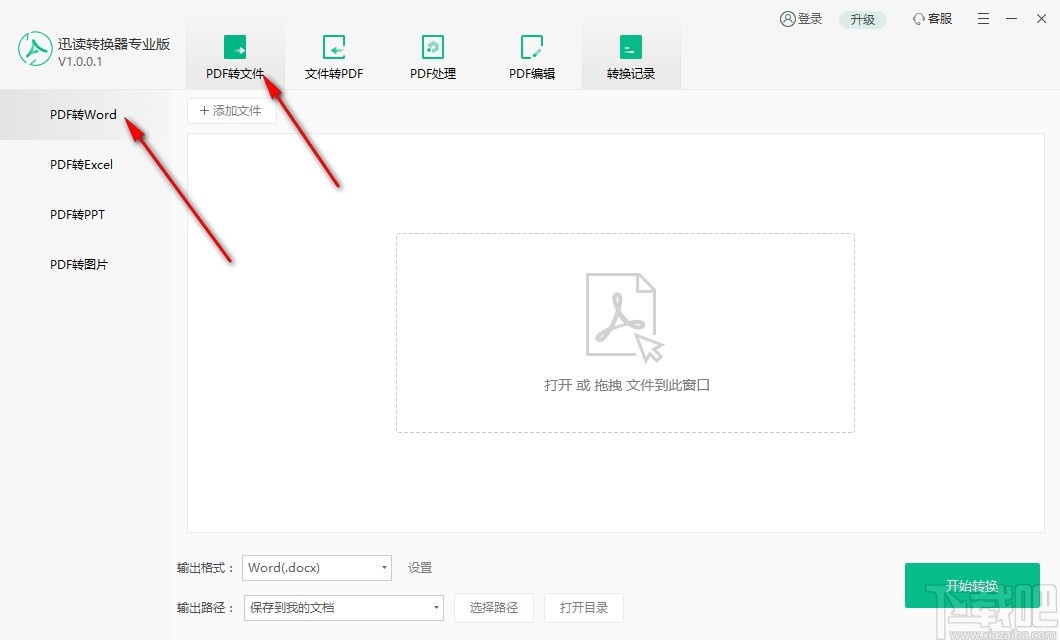
Task: Click the 迅读转换器 app logo
Action: click(36, 49)
